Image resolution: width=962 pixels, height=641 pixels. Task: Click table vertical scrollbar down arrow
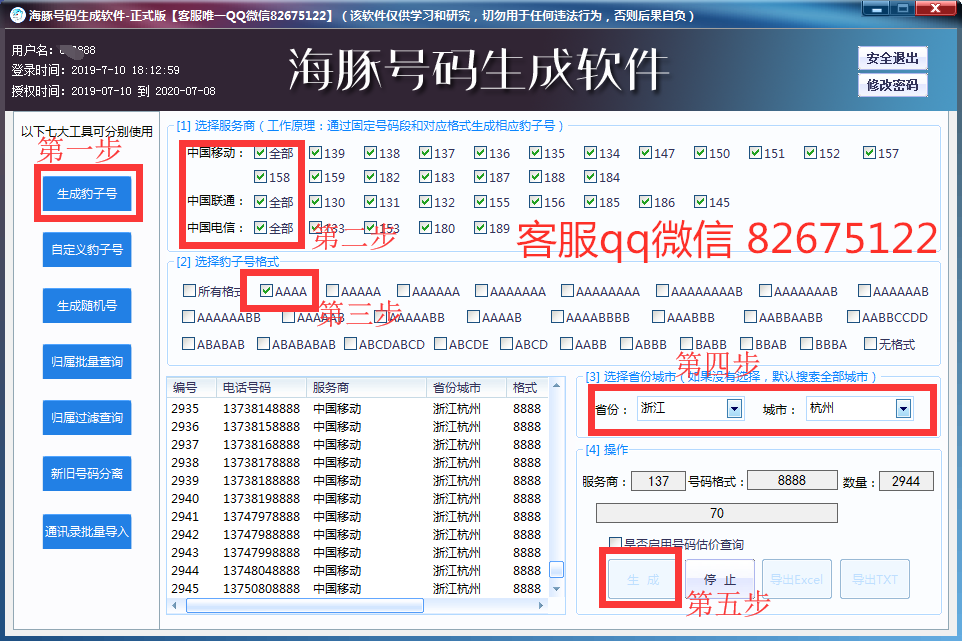point(556,589)
